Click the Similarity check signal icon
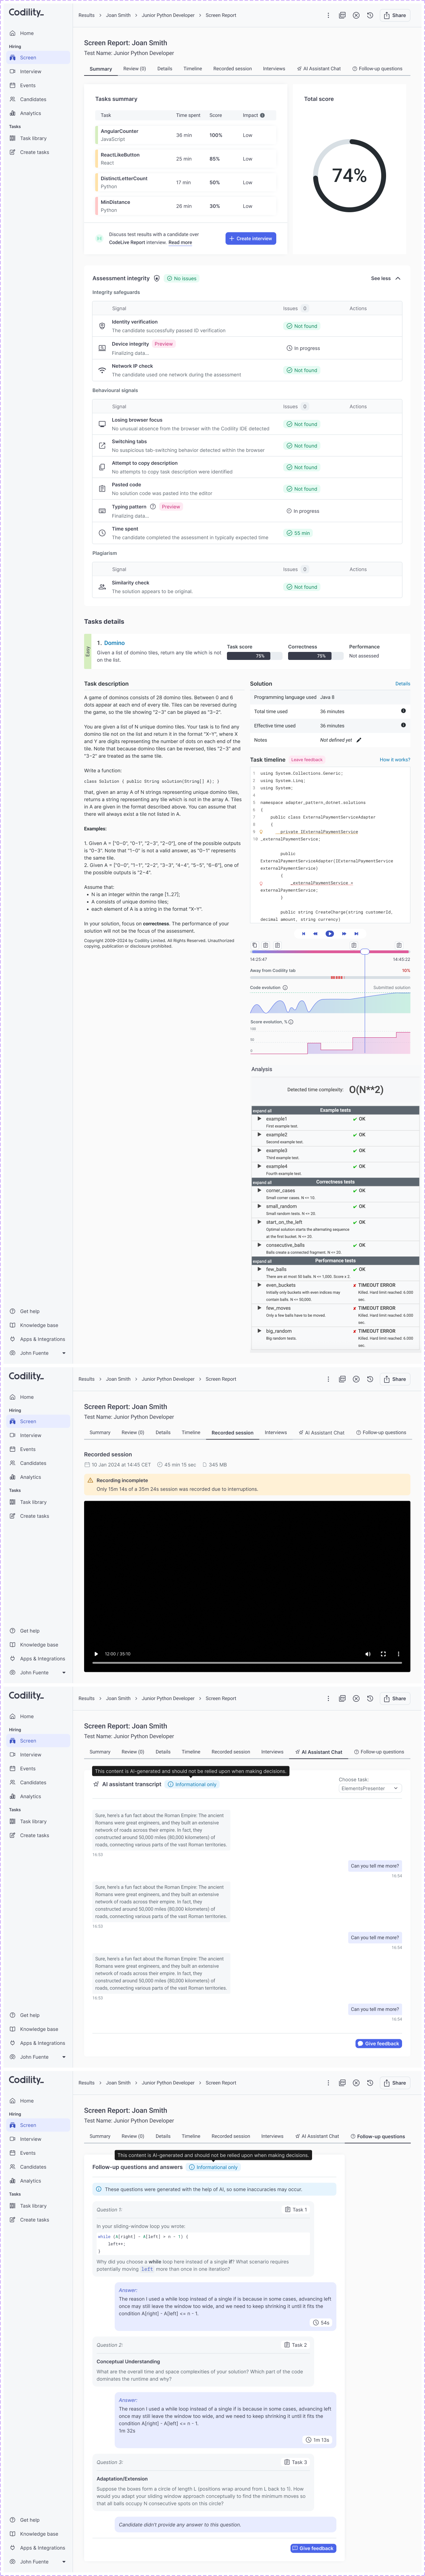 (x=102, y=587)
